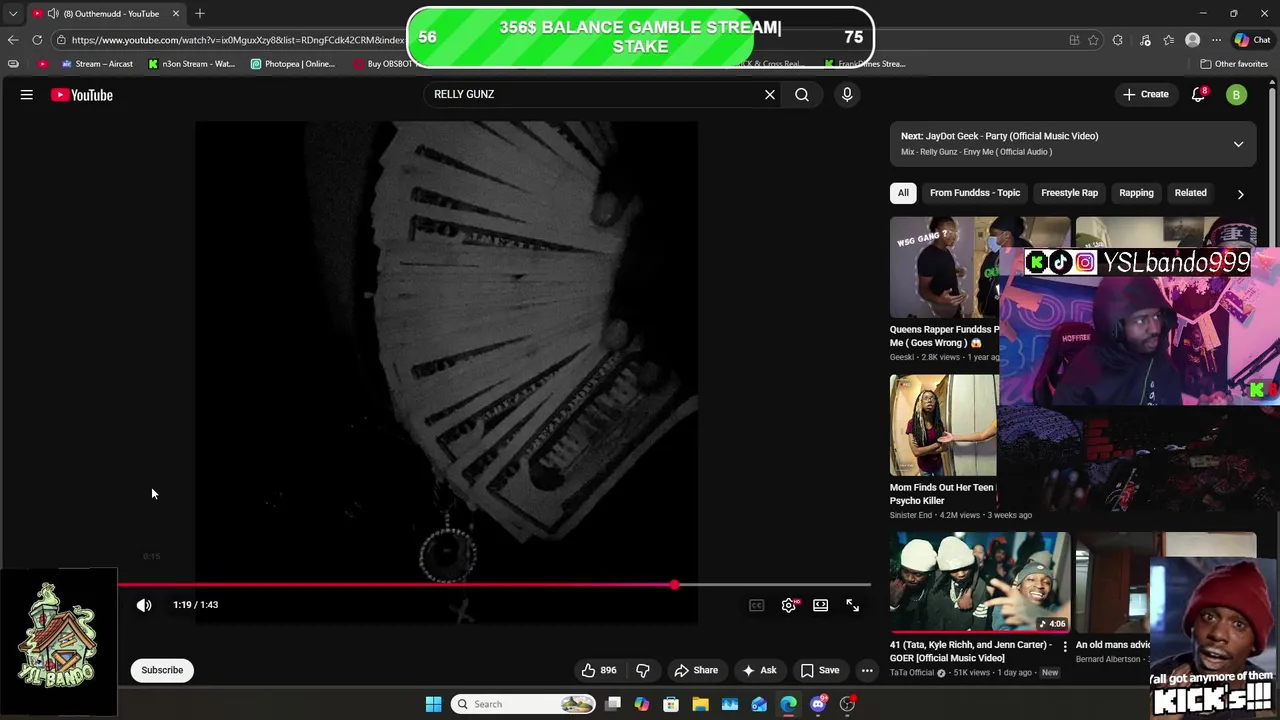Screen dimensions: 1280x720
Task: Open YouTube notifications bell
Action: [1198, 95]
